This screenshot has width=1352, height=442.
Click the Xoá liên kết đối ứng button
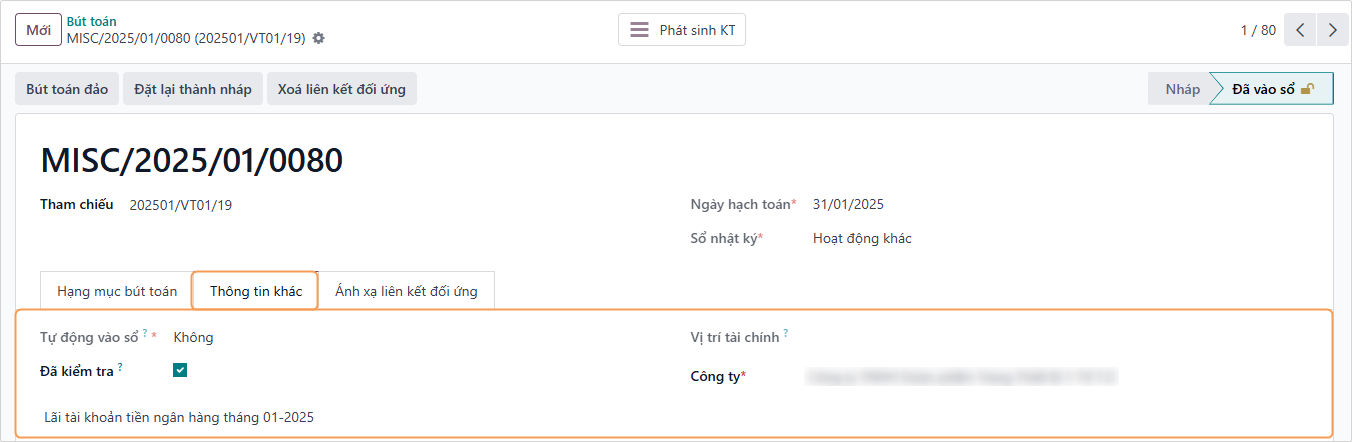pyautogui.click(x=342, y=89)
